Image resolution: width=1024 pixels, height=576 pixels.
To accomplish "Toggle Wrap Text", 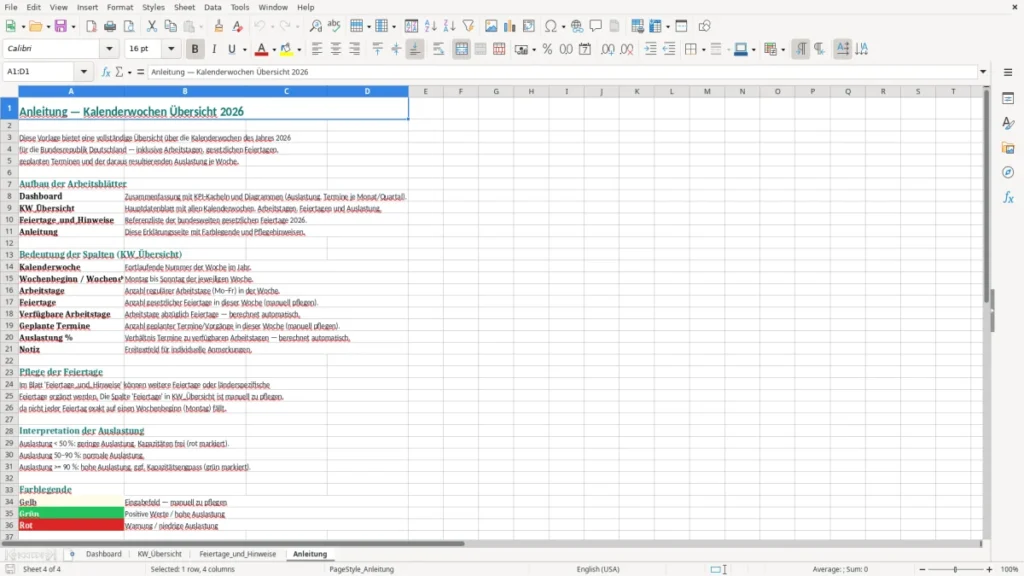I will [439, 49].
